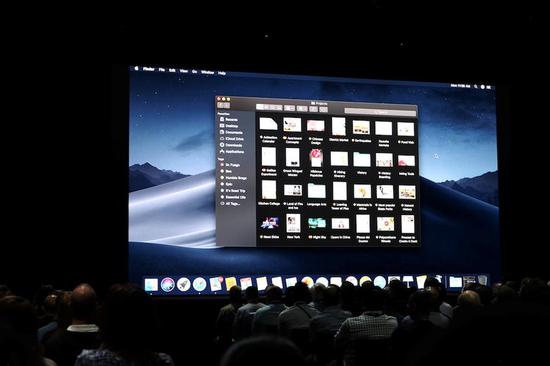This screenshot has height=366, width=550.
Task: Click the Spotlight search icon in menu bar
Action: [476, 86]
